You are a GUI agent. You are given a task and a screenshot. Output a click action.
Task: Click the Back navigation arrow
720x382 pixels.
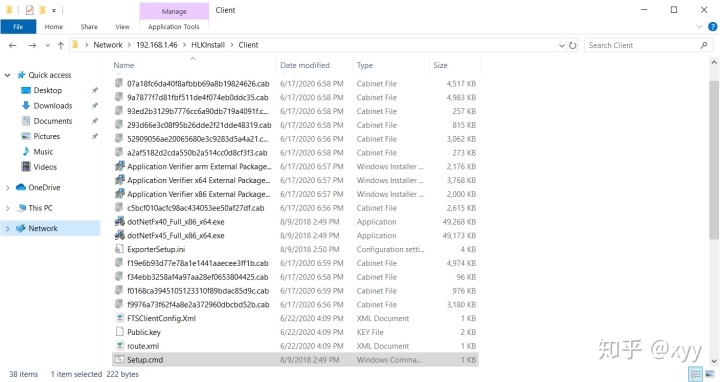click(x=12, y=45)
